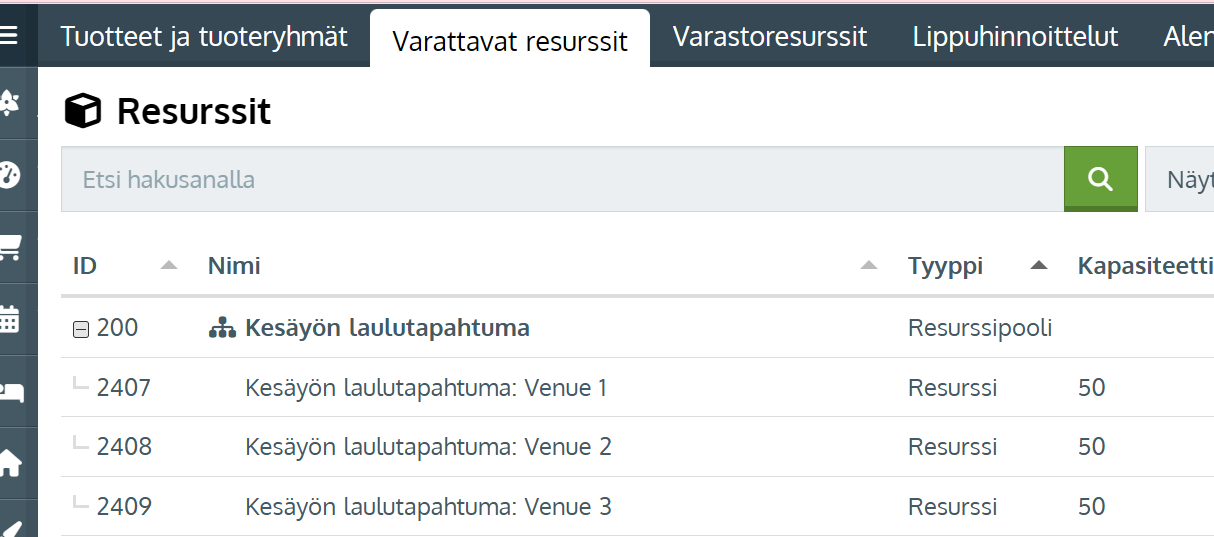
Task: Click the rocket icon in sidebar
Action: [x=10, y=103]
